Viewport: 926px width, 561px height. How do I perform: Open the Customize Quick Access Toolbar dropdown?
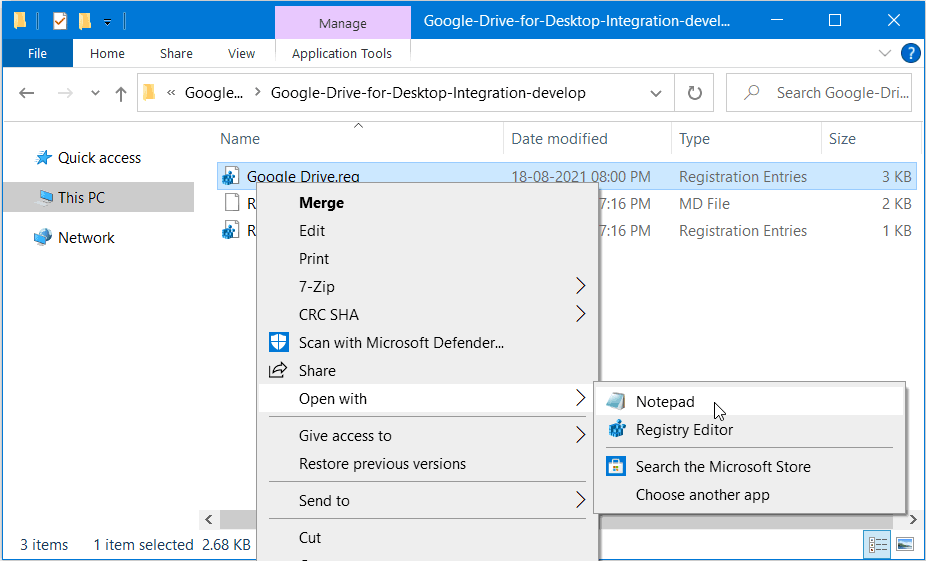tap(107, 22)
